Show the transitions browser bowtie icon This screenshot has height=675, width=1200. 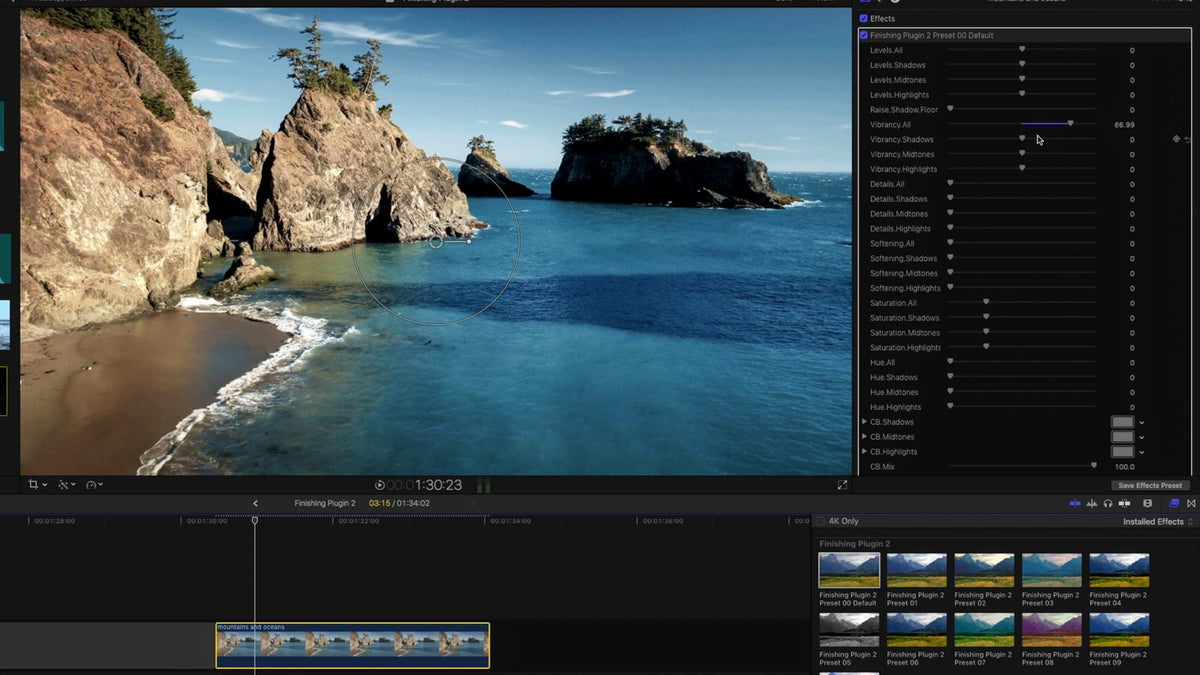[1191, 503]
